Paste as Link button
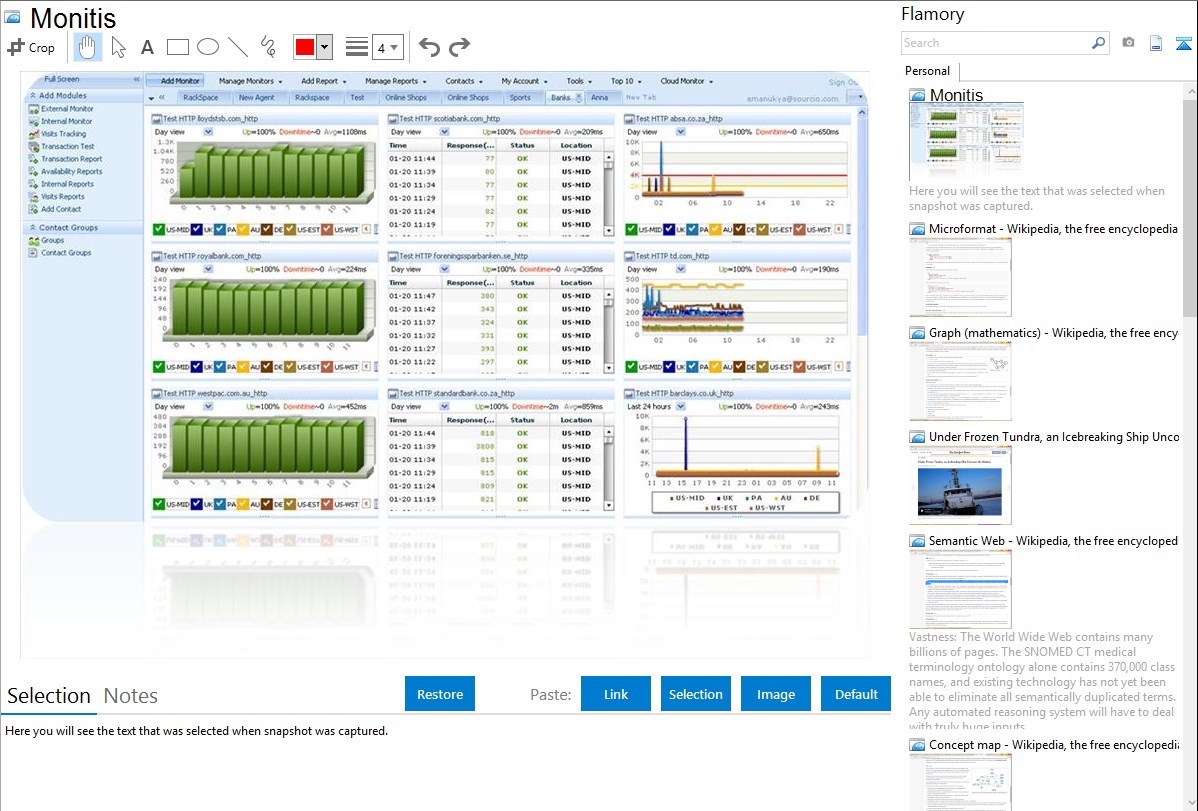 click(616, 693)
